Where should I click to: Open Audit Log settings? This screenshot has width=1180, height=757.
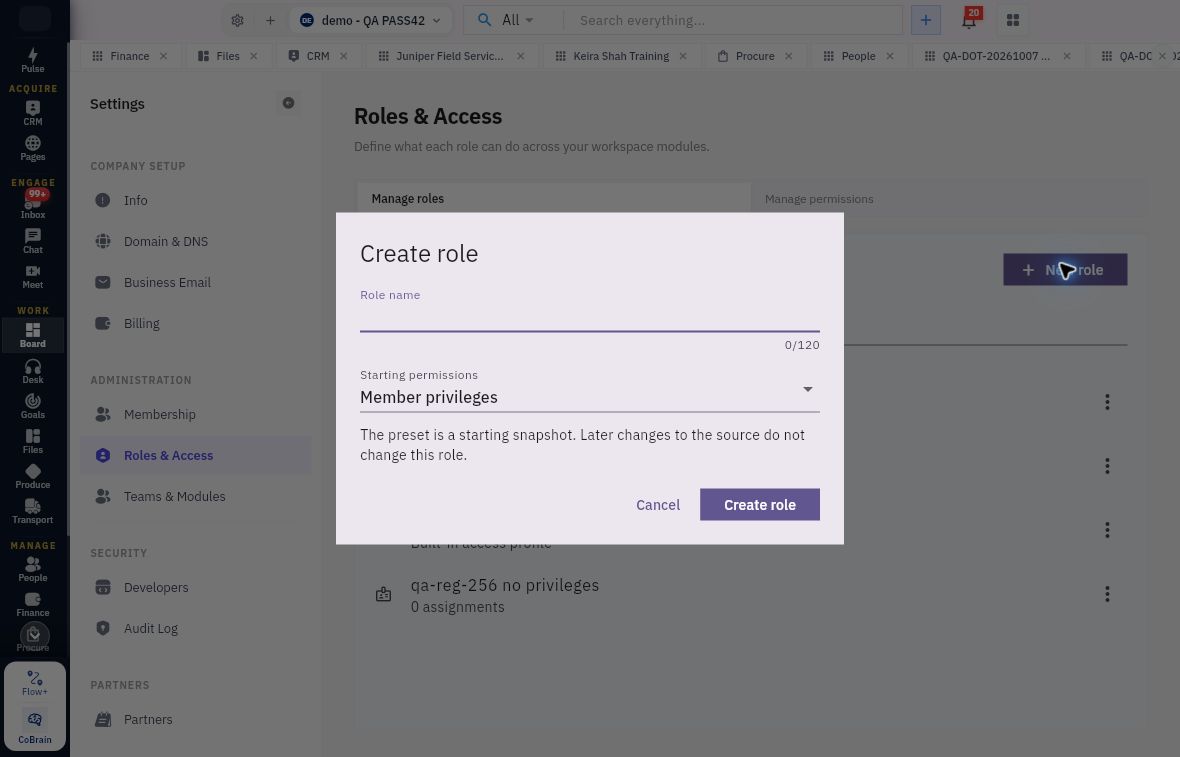point(196,628)
